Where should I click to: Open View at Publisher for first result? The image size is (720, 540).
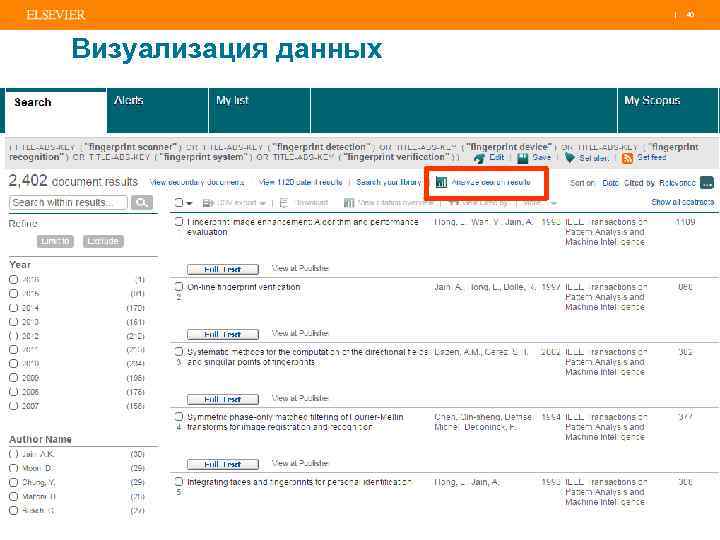300,268
